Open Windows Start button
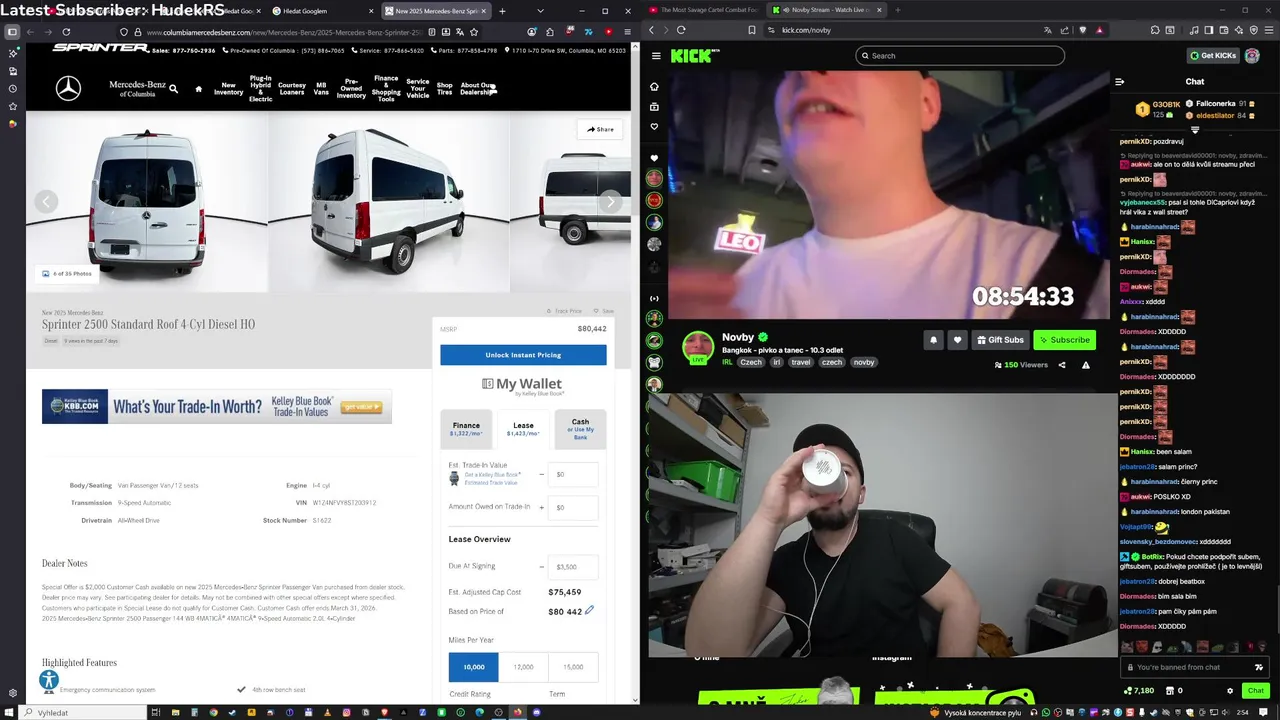Viewport: 1280px width, 720px height. coord(10,713)
